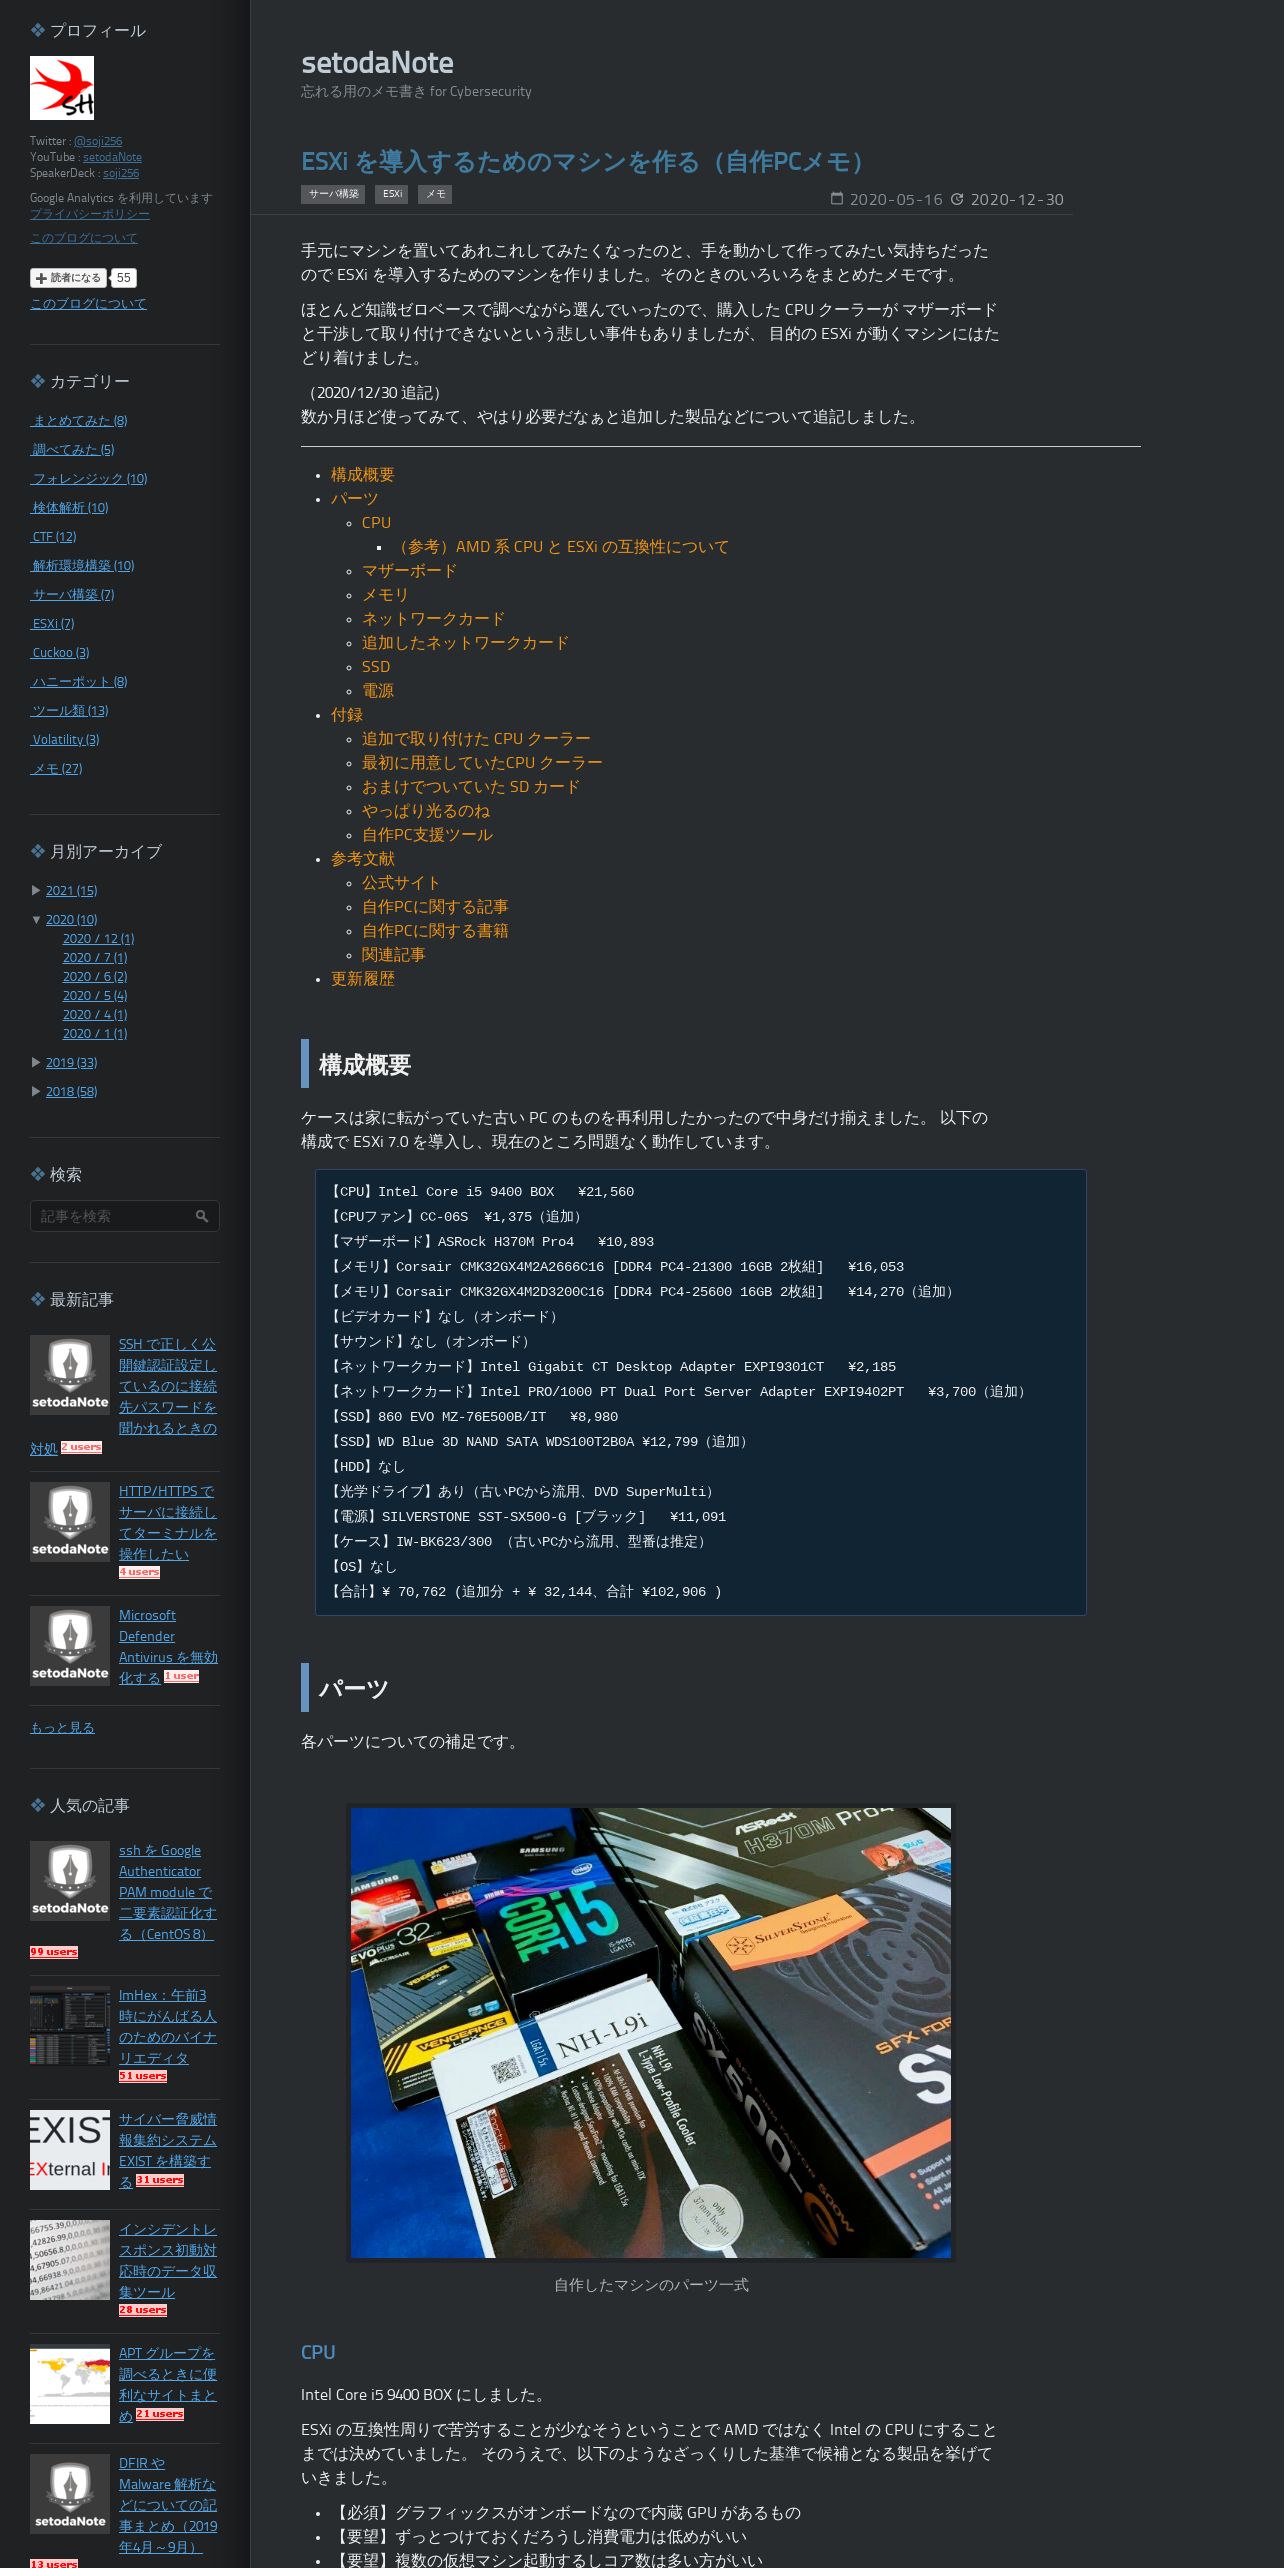Click the 2 users bookmark badge
Screen dimensions: 1284x2568
point(81,1447)
